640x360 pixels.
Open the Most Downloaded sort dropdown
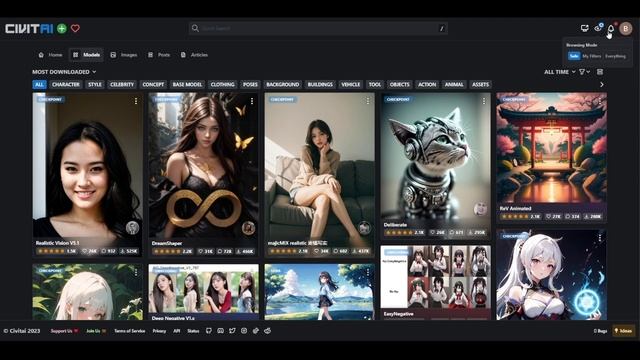pos(64,72)
